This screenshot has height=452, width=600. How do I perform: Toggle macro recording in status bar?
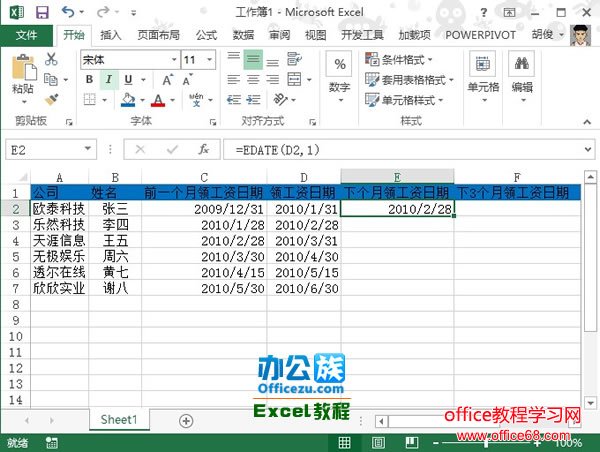pyautogui.click(x=51, y=443)
